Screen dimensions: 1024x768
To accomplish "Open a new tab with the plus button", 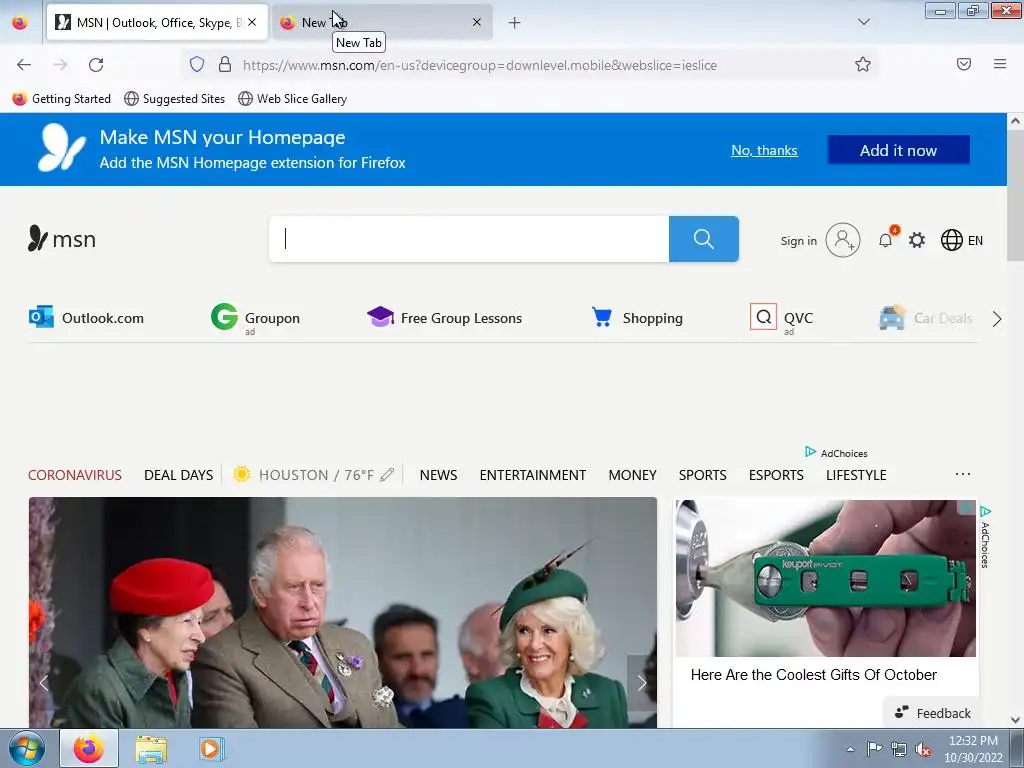I will pos(515,23).
